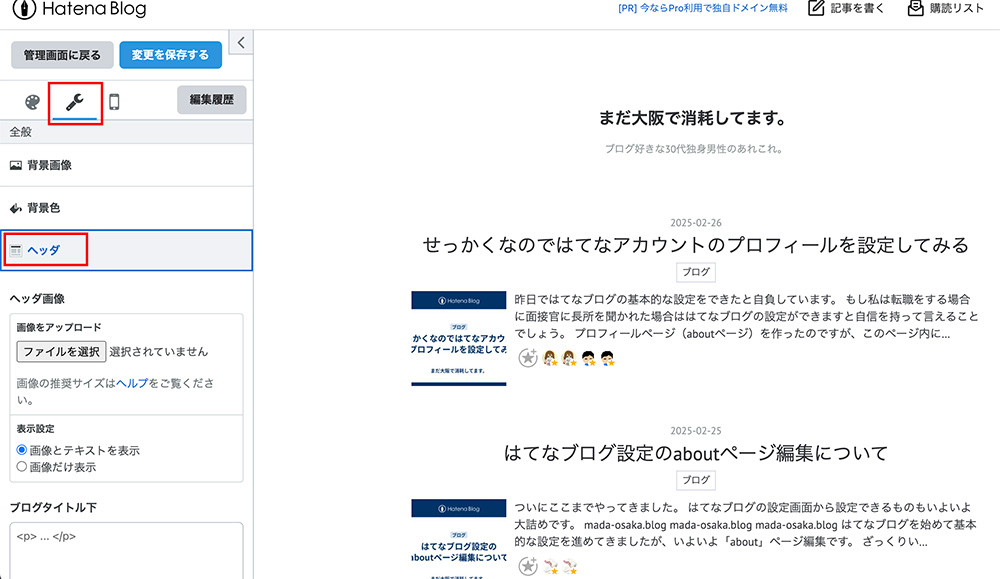This screenshot has width=1000, height=579.
Task: Click ブログ category tag under second article
Action: tap(696, 480)
